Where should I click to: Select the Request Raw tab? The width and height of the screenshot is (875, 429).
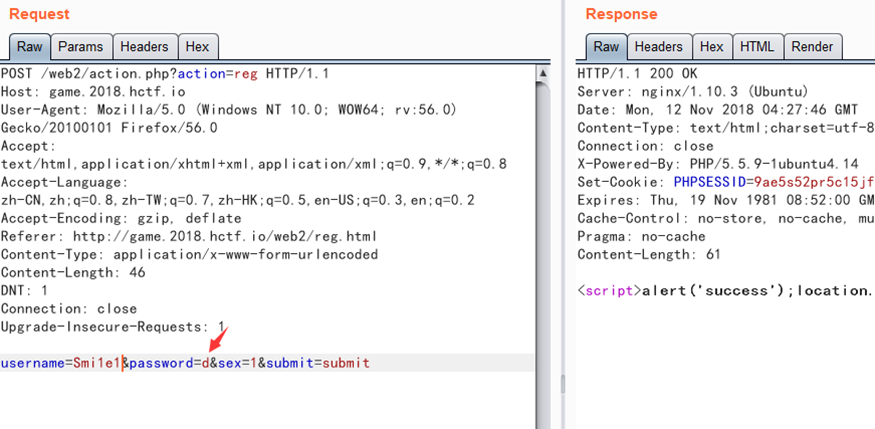[28, 47]
